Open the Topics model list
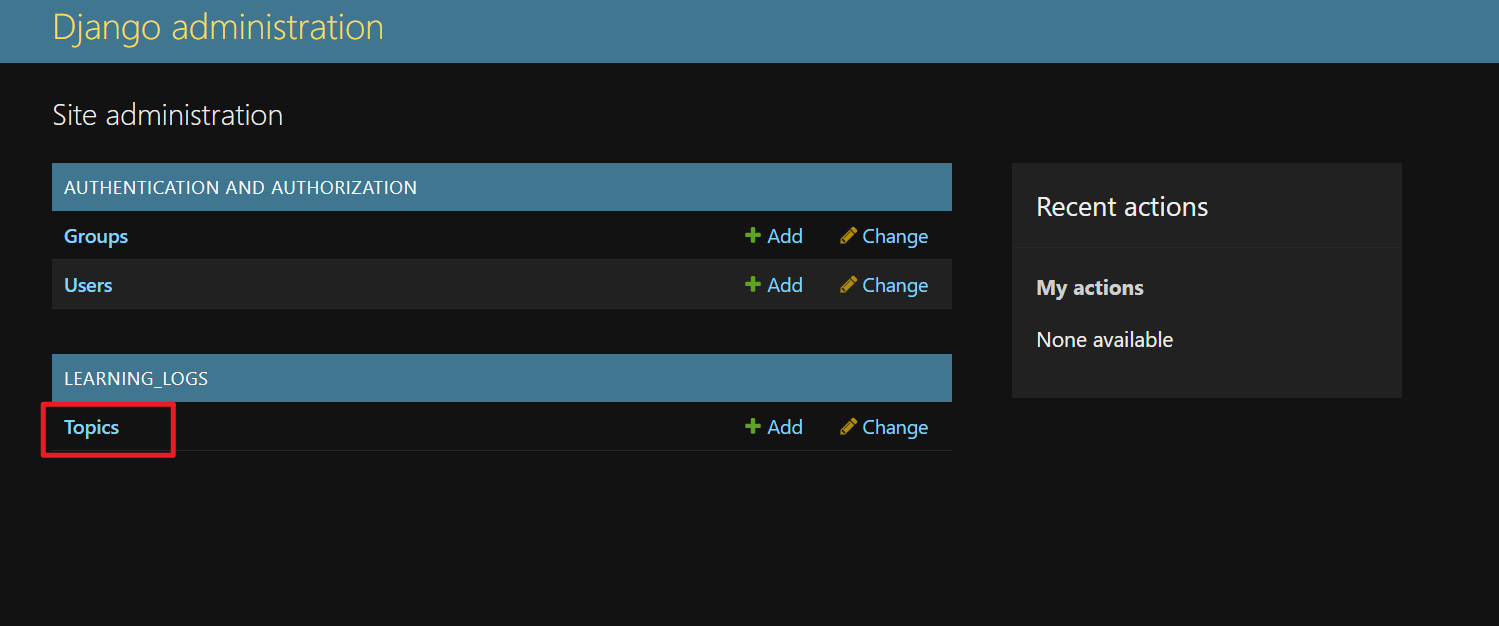This screenshot has width=1499, height=626. (91, 427)
